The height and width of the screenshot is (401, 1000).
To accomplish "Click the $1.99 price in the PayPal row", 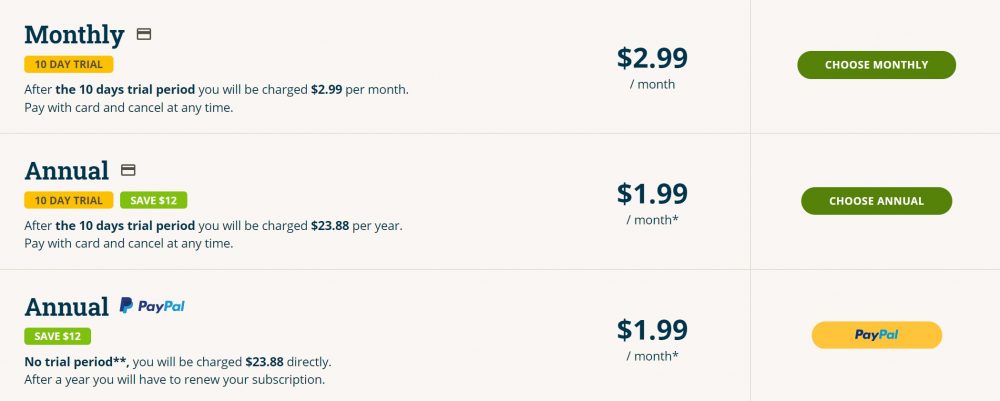I will [x=652, y=328].
